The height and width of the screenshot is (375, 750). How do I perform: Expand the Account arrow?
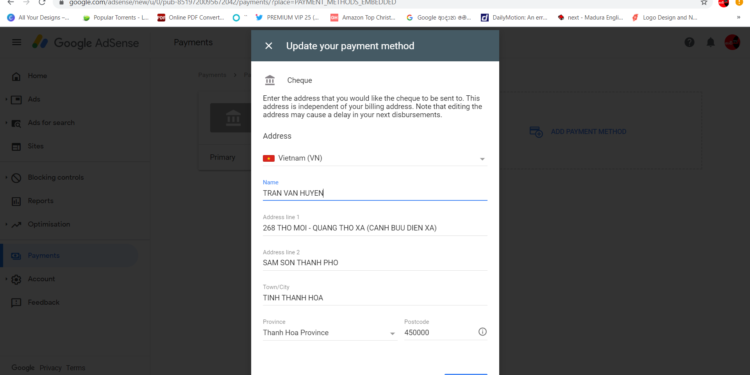[x=6, y=279]
